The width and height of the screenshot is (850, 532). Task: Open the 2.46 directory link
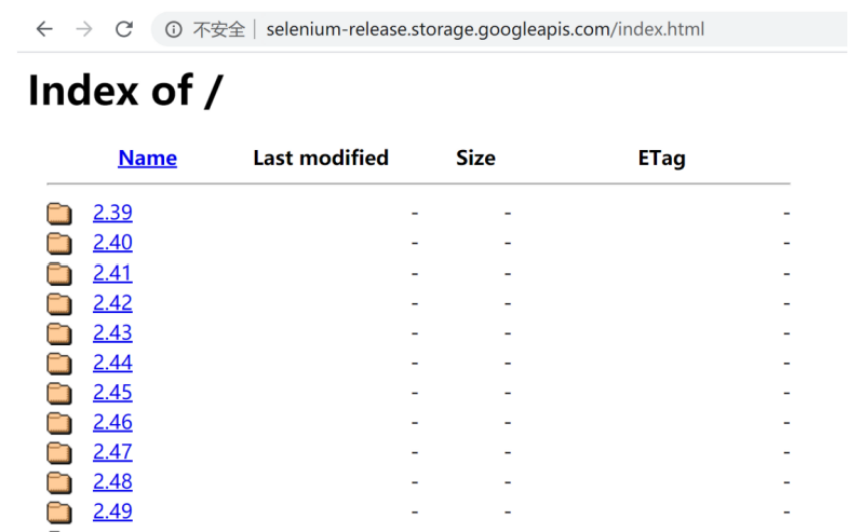pos(112,423)
